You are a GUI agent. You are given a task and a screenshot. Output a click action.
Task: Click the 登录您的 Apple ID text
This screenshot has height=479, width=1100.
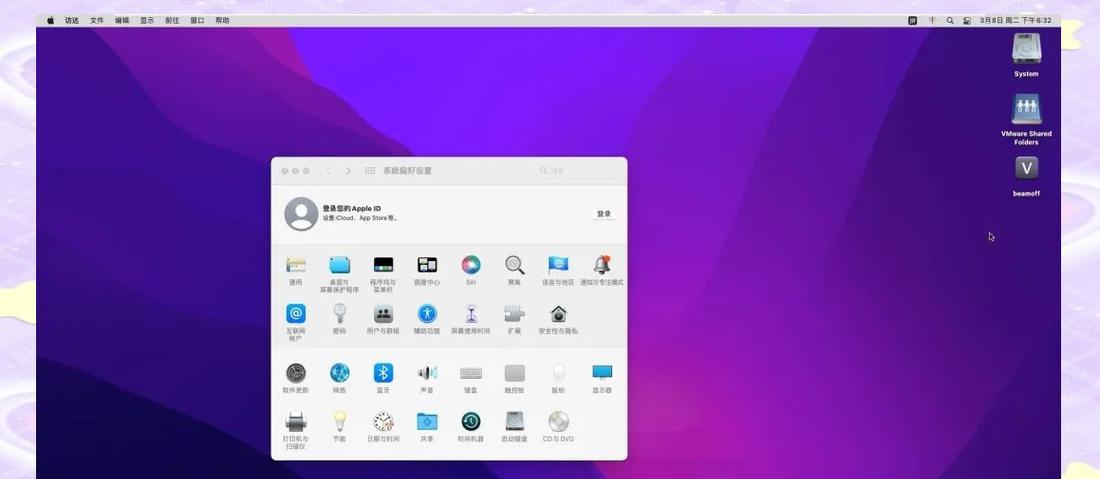(x=351, y=208)
